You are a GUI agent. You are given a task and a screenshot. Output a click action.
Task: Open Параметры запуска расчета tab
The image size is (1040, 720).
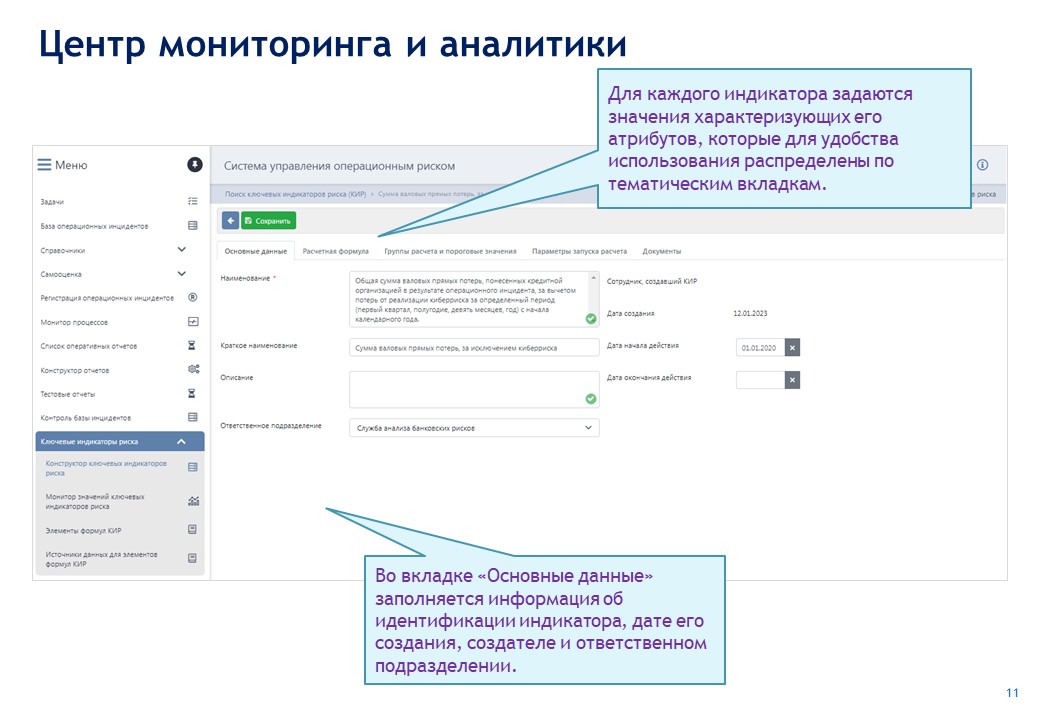[579, 251]
